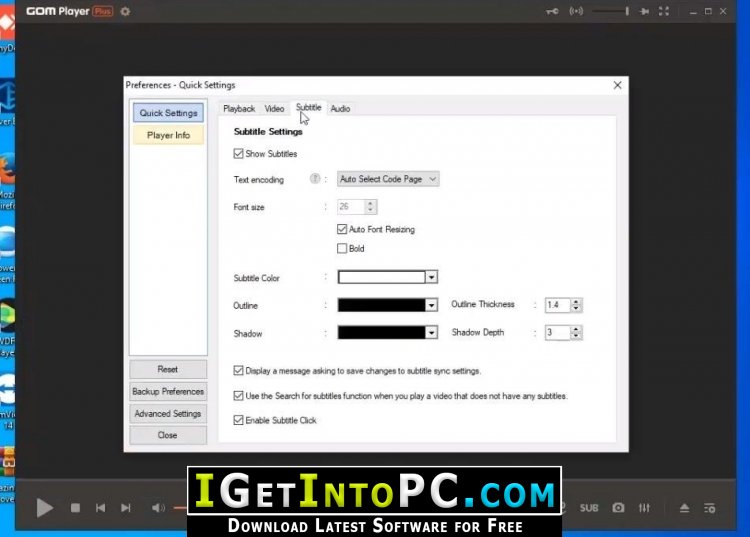Increase Font size with the up arrow

pos(371,203)
